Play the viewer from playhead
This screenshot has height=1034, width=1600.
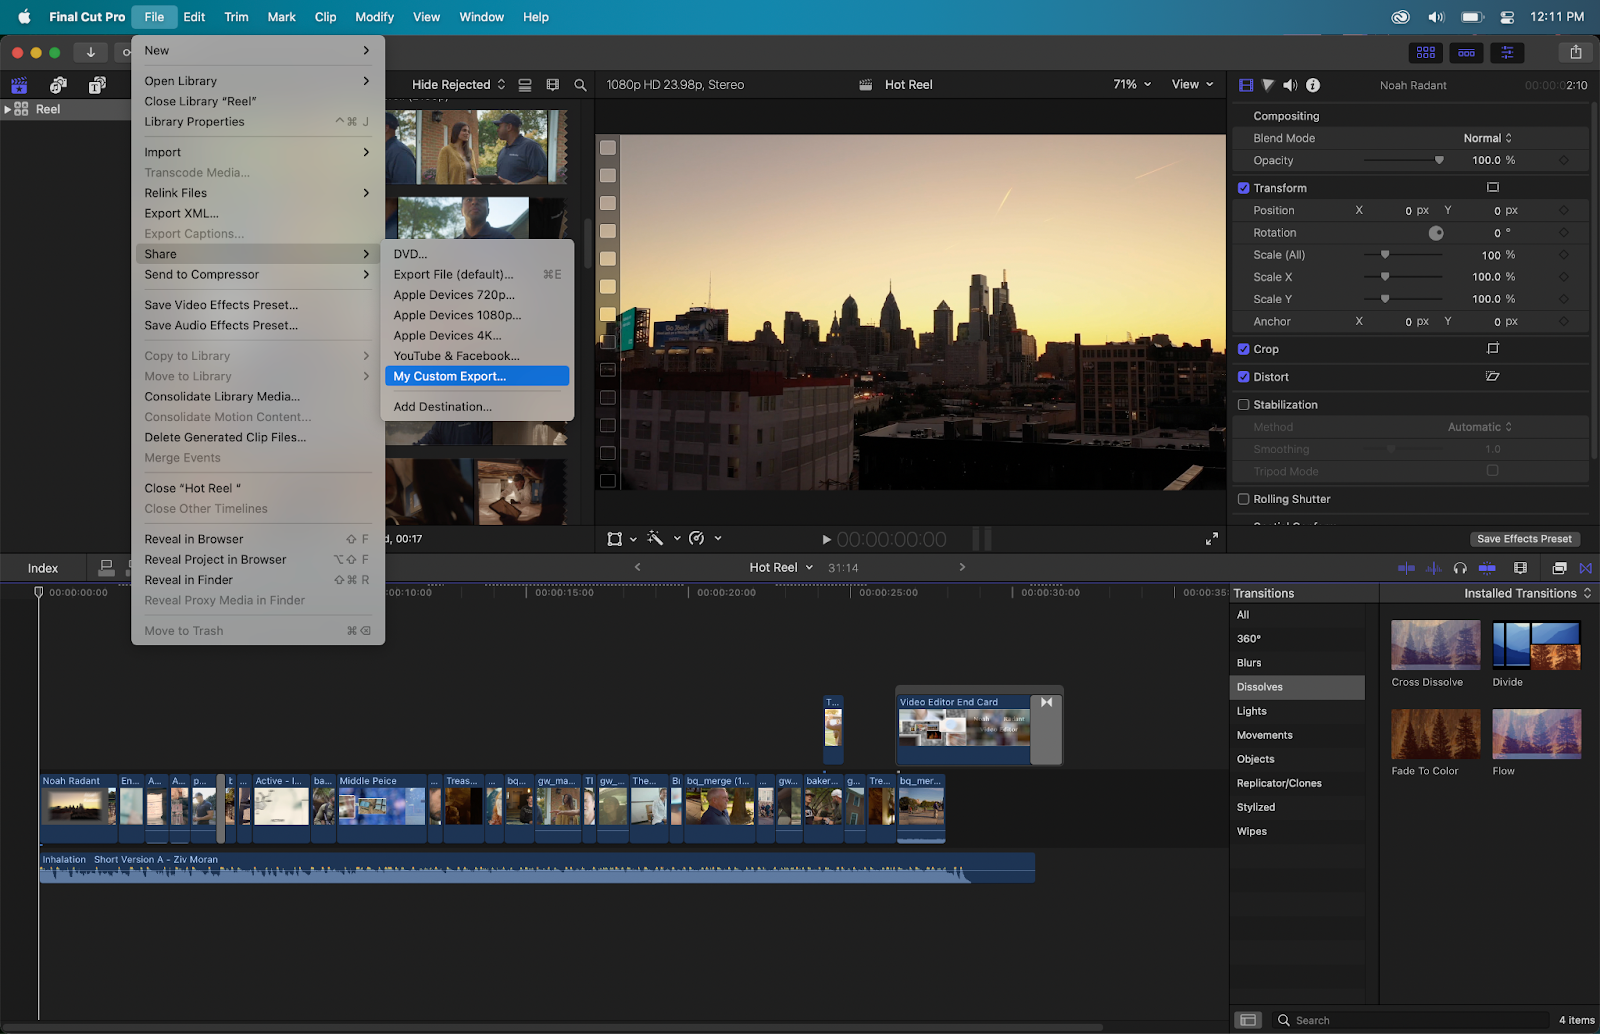[827, 540]
